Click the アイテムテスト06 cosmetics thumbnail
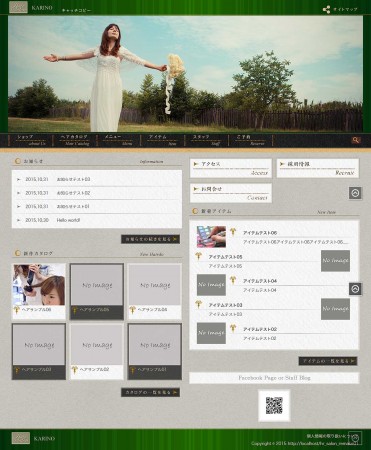Viewport: 371px width, 450px height. (x=211, y=237)
